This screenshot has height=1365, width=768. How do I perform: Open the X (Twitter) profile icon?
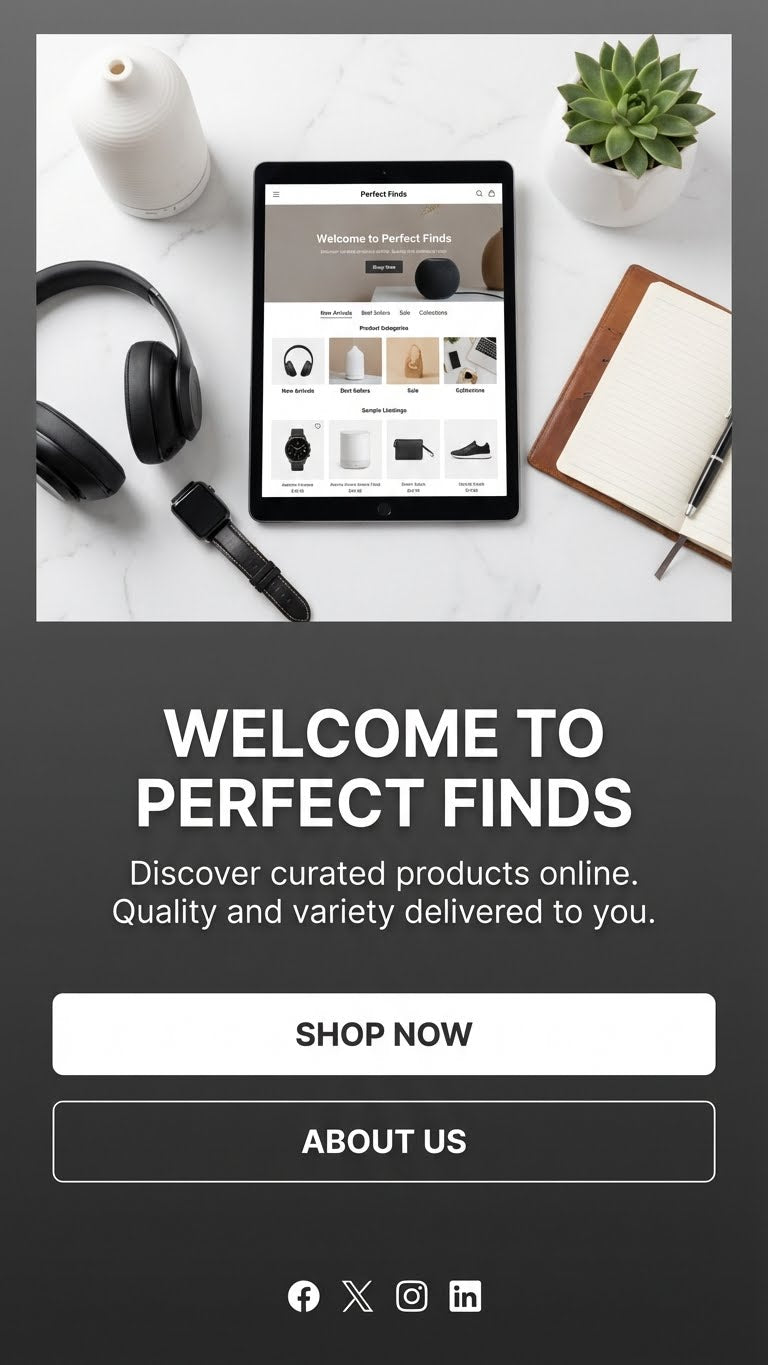coord(357,1296)
